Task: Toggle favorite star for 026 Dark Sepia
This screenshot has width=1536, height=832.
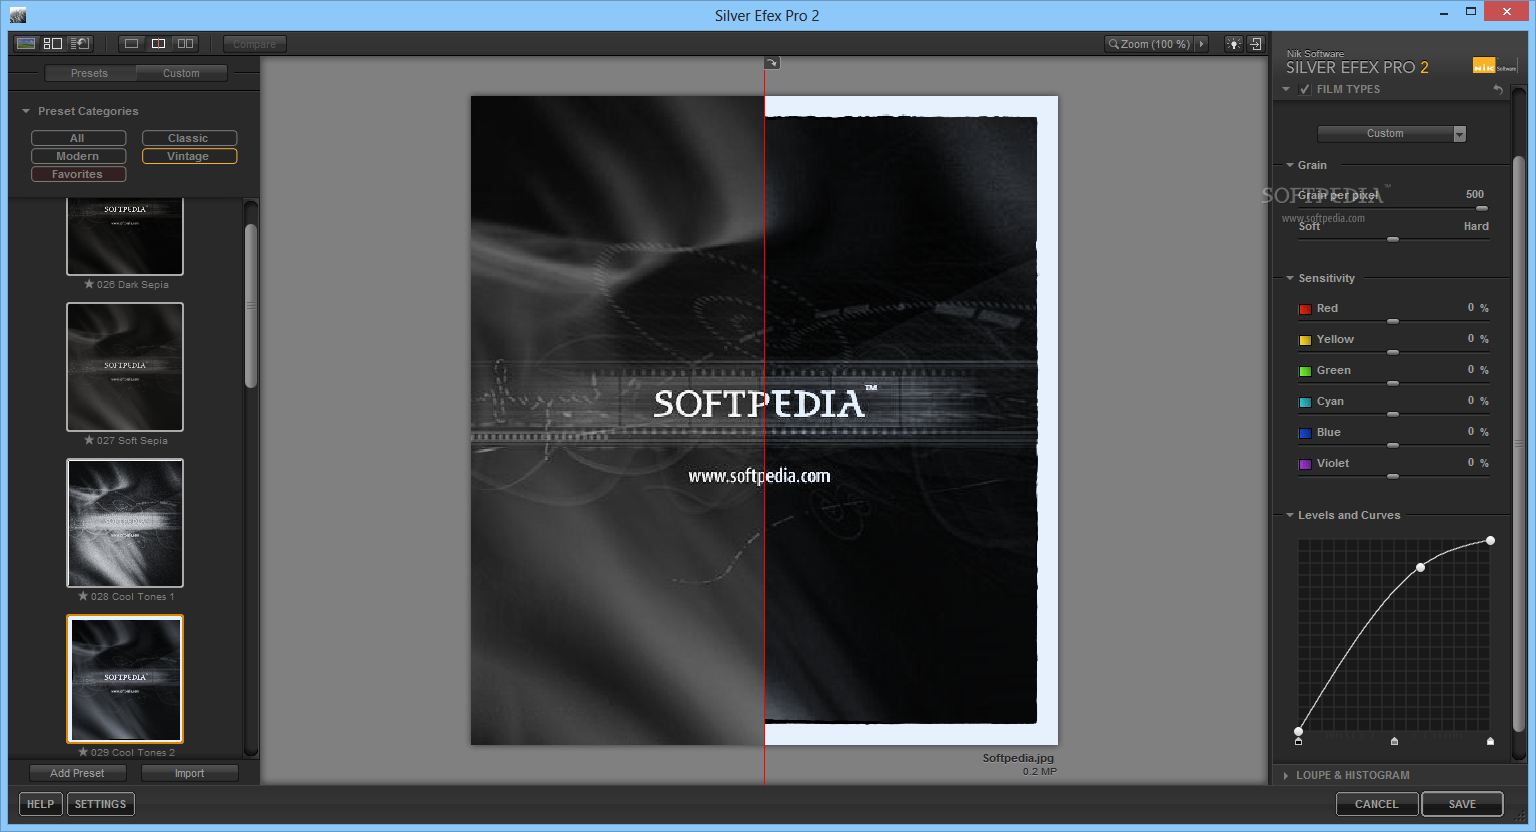Action: [89, 284]
